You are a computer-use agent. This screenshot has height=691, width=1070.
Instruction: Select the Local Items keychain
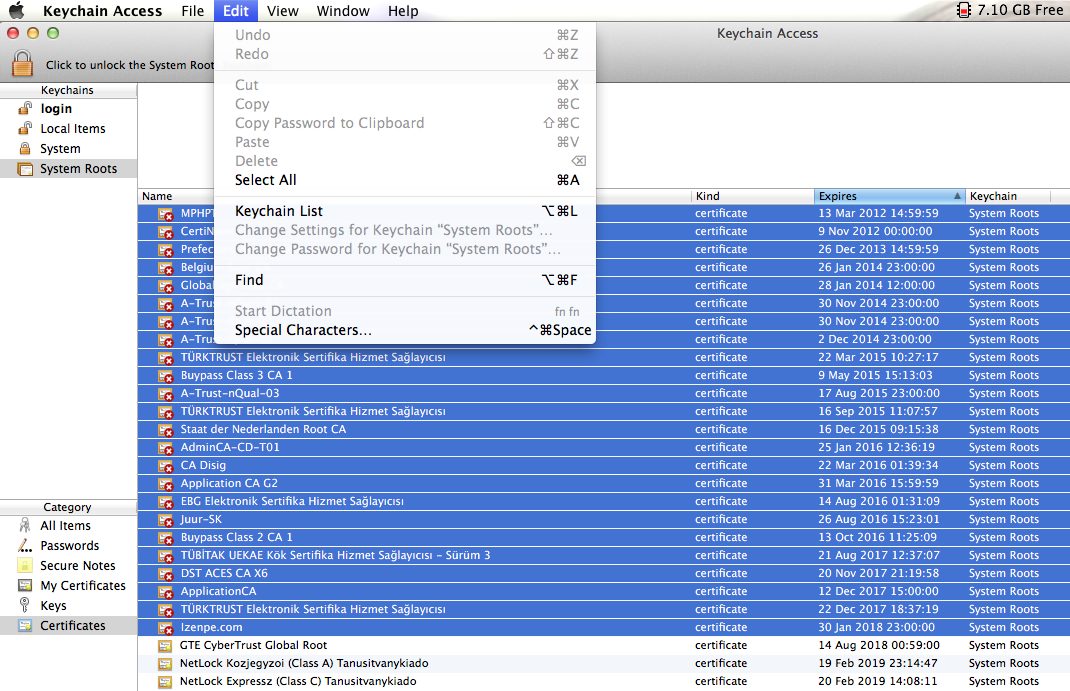tap(68, 128)
